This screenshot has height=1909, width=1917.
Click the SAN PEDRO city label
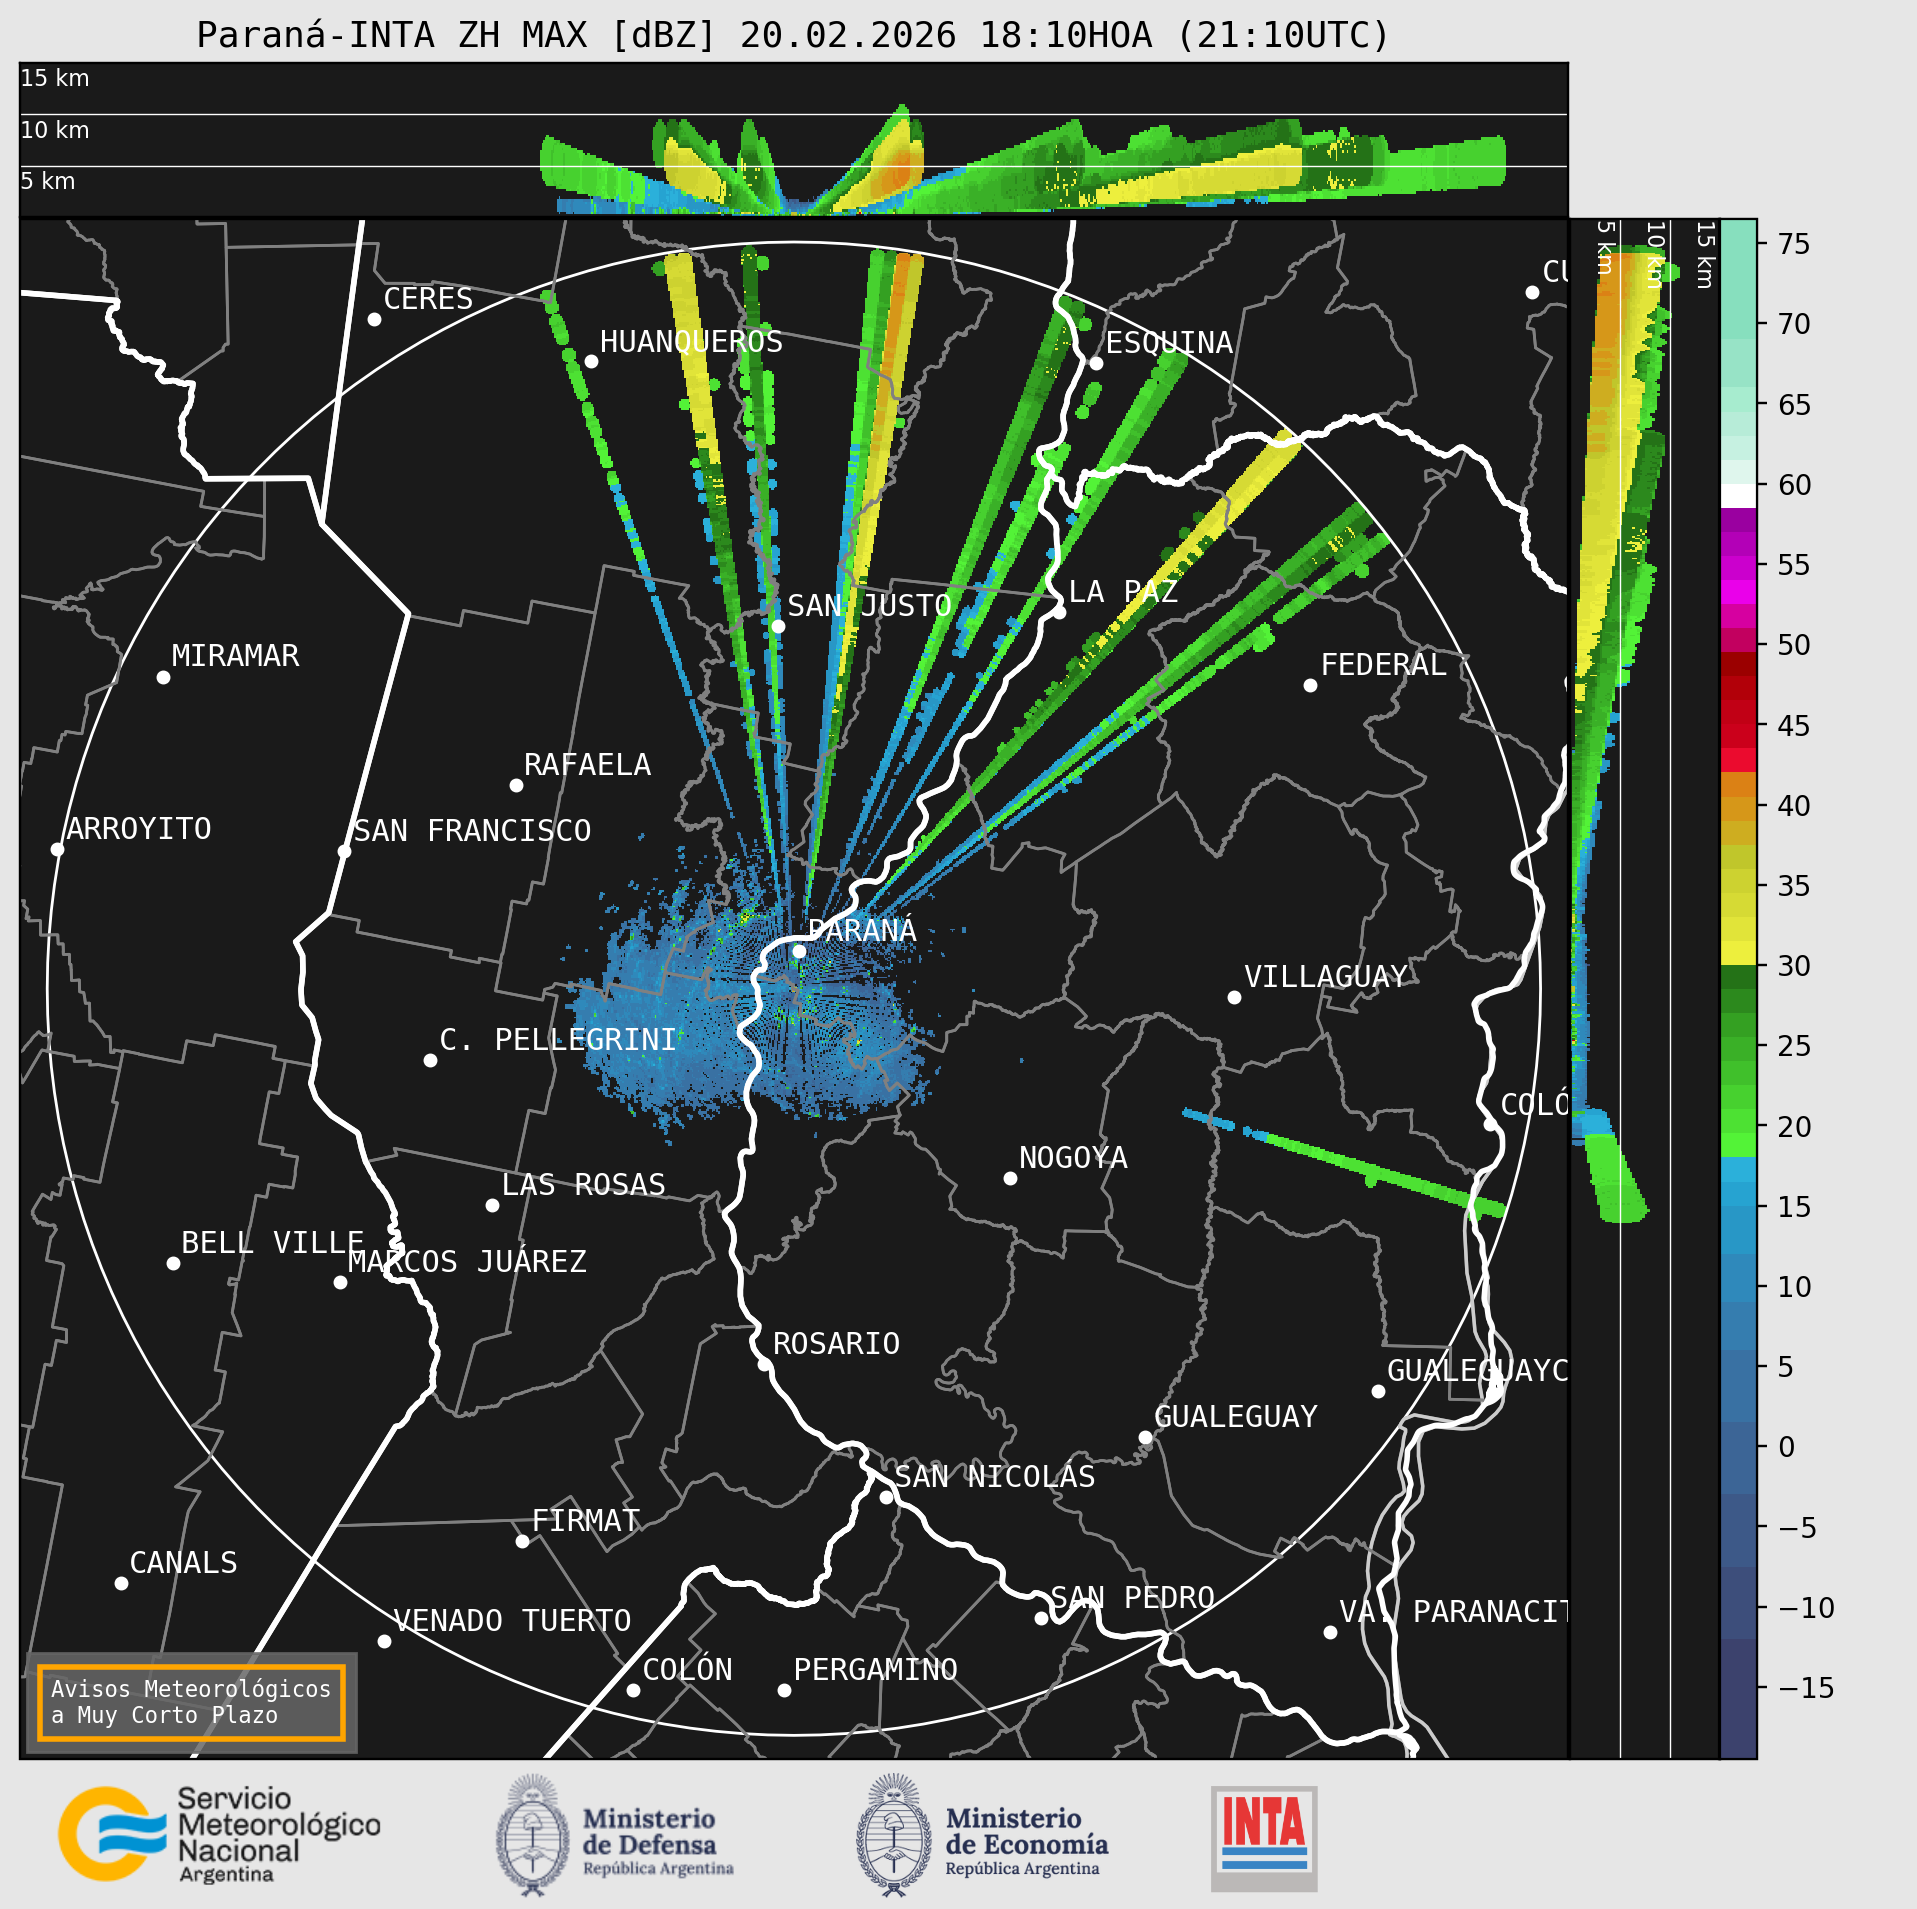(1132, 1598)
